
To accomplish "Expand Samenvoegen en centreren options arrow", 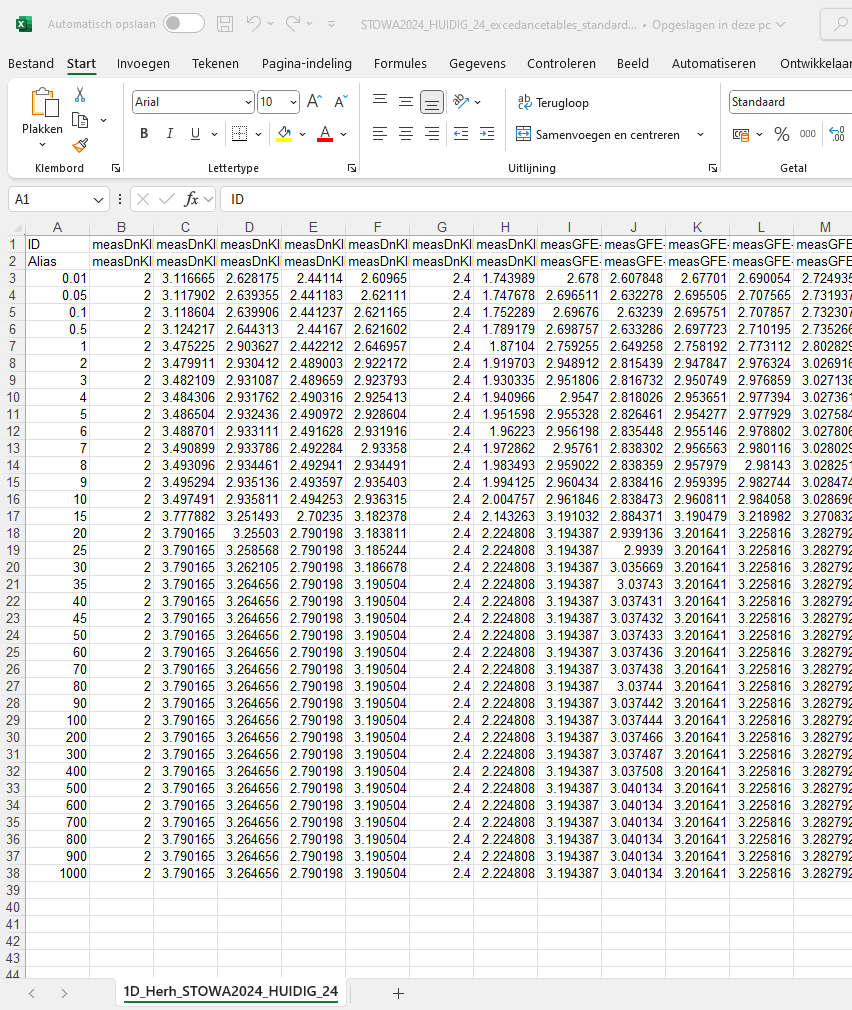I will pos(700,135).
